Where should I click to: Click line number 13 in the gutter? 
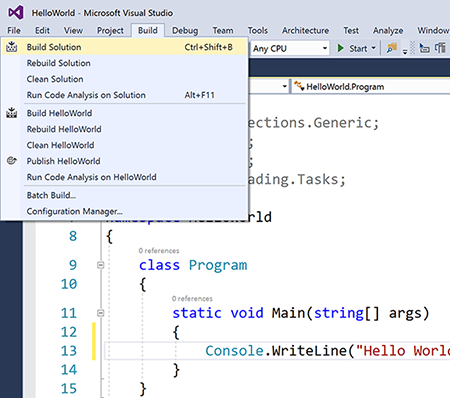click(x=69, y=351)
